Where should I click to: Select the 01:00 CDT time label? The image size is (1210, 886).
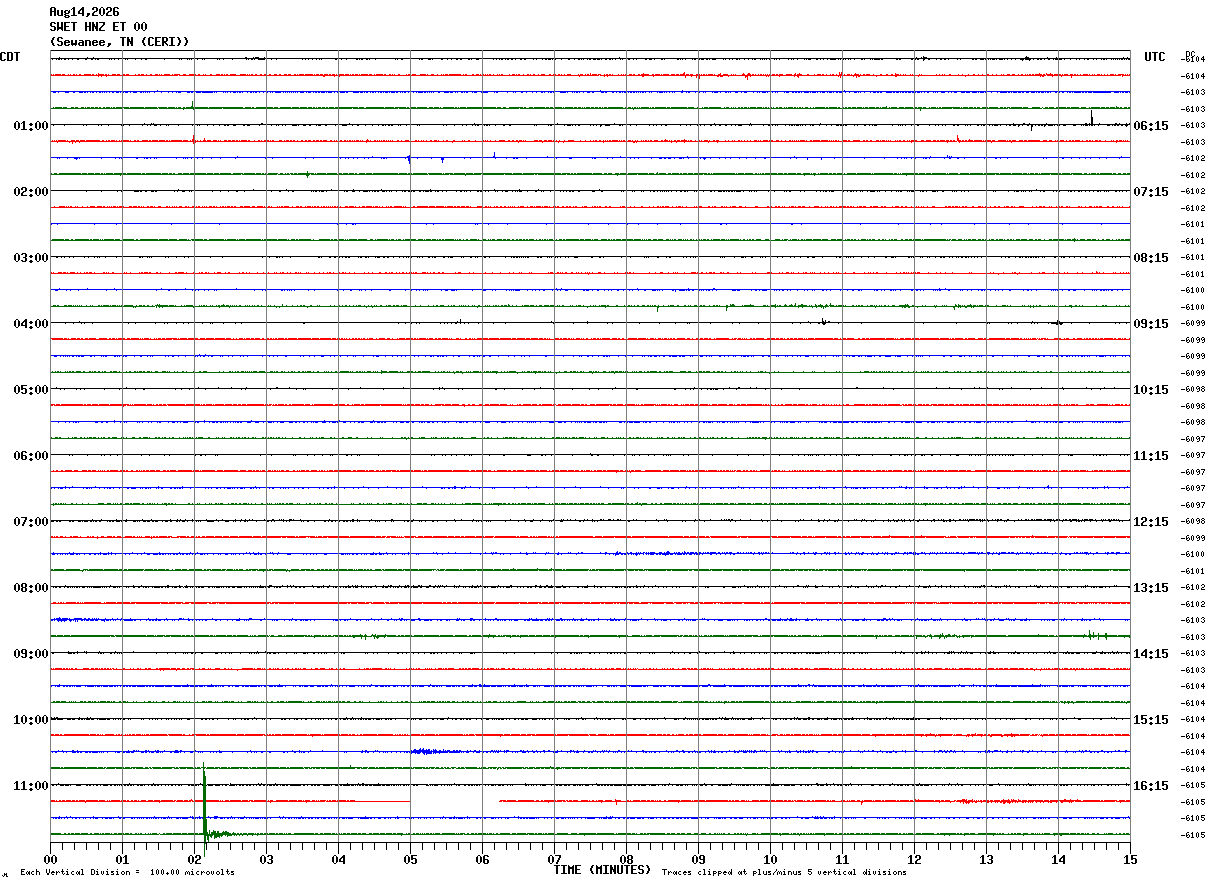click(x=31, y=126)
